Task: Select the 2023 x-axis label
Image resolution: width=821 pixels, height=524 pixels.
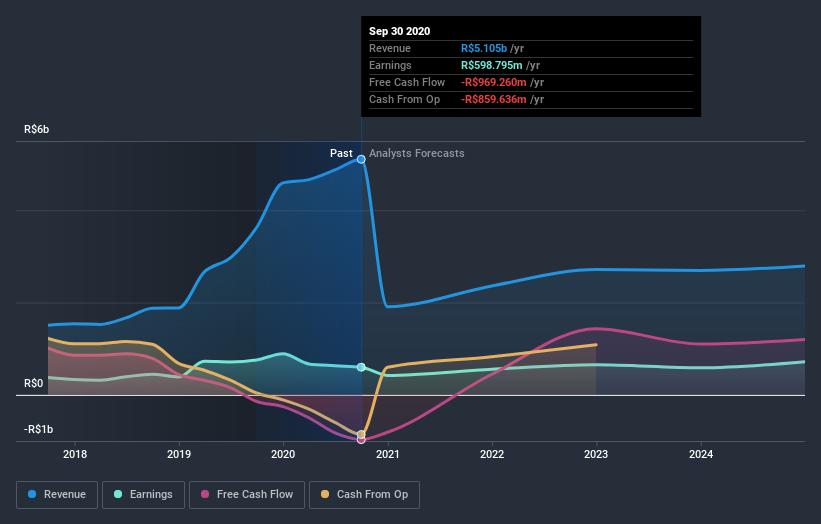Action: click(596, 454)
